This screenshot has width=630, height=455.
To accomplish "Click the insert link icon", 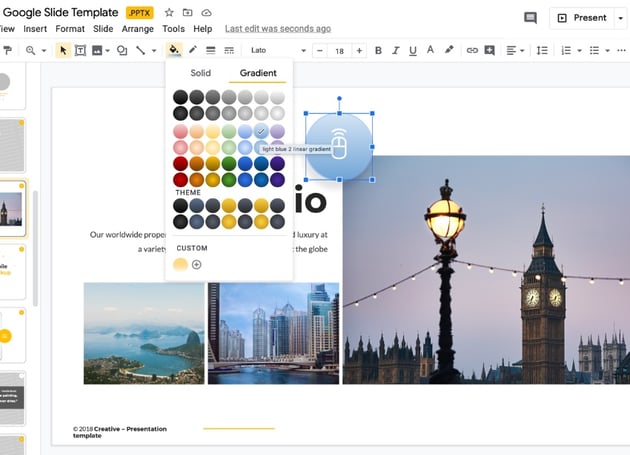I will pyautogui.click(x=472, y=50).
